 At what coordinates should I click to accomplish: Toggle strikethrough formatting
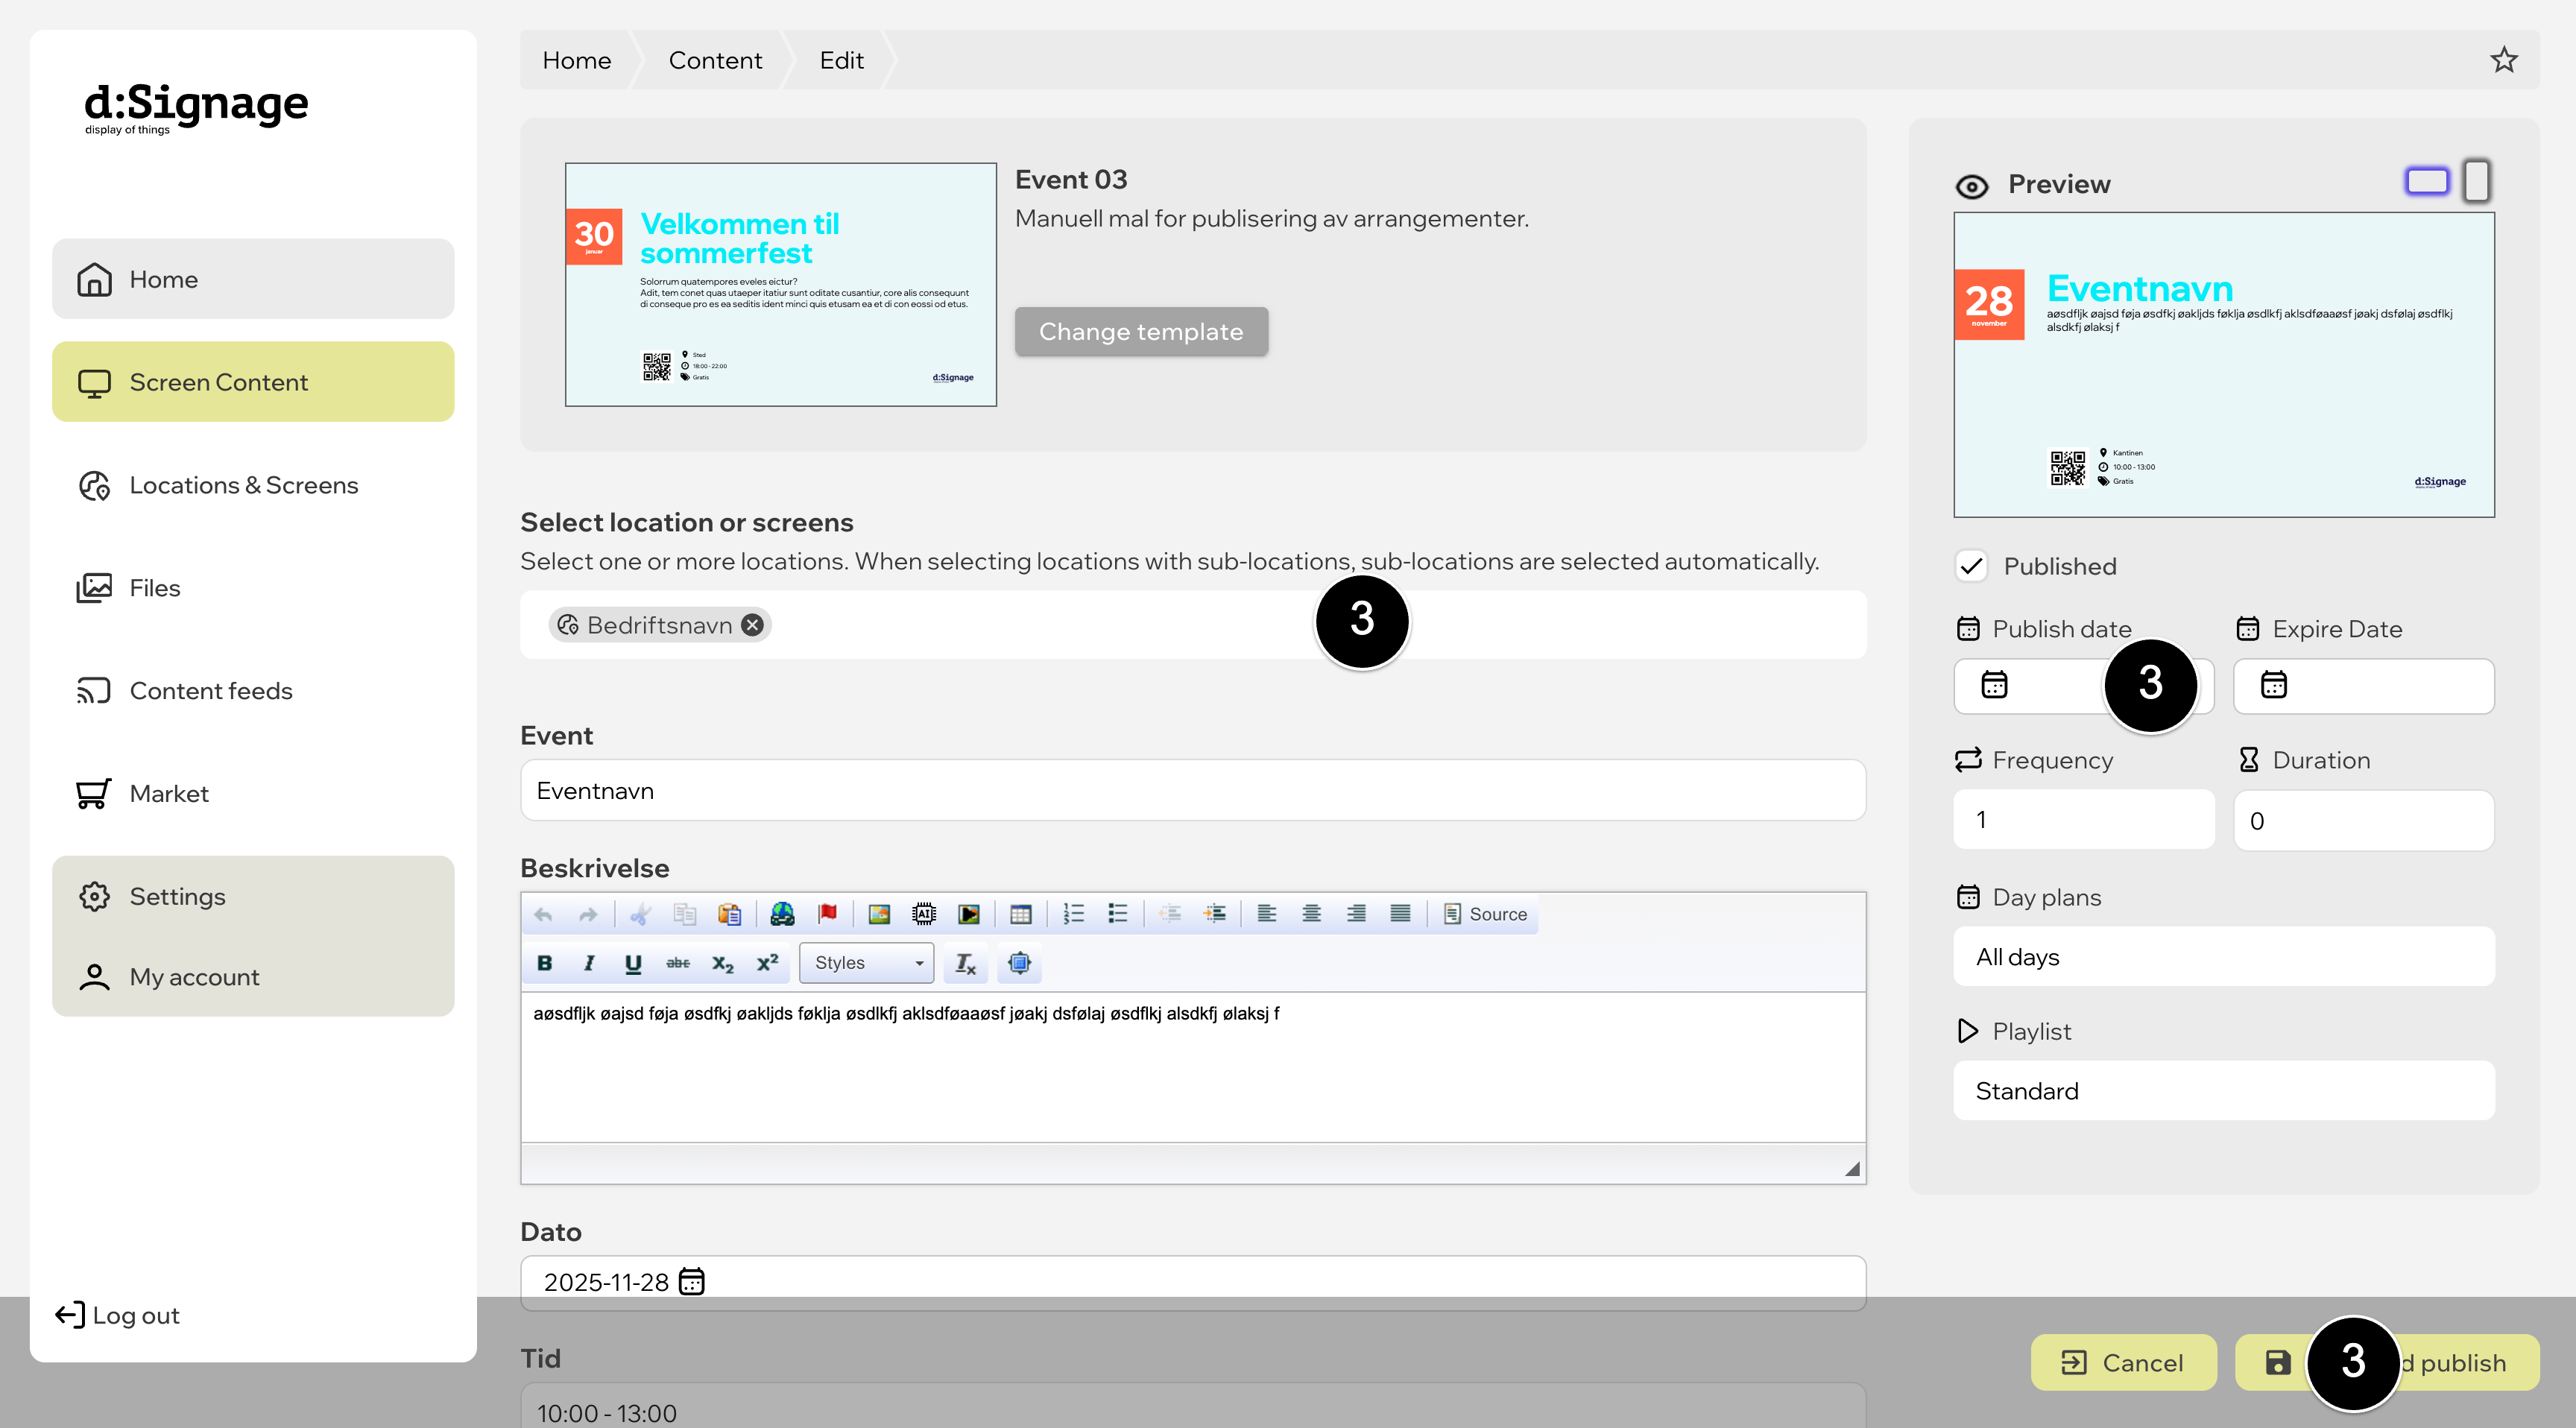[x=678, y=963]
